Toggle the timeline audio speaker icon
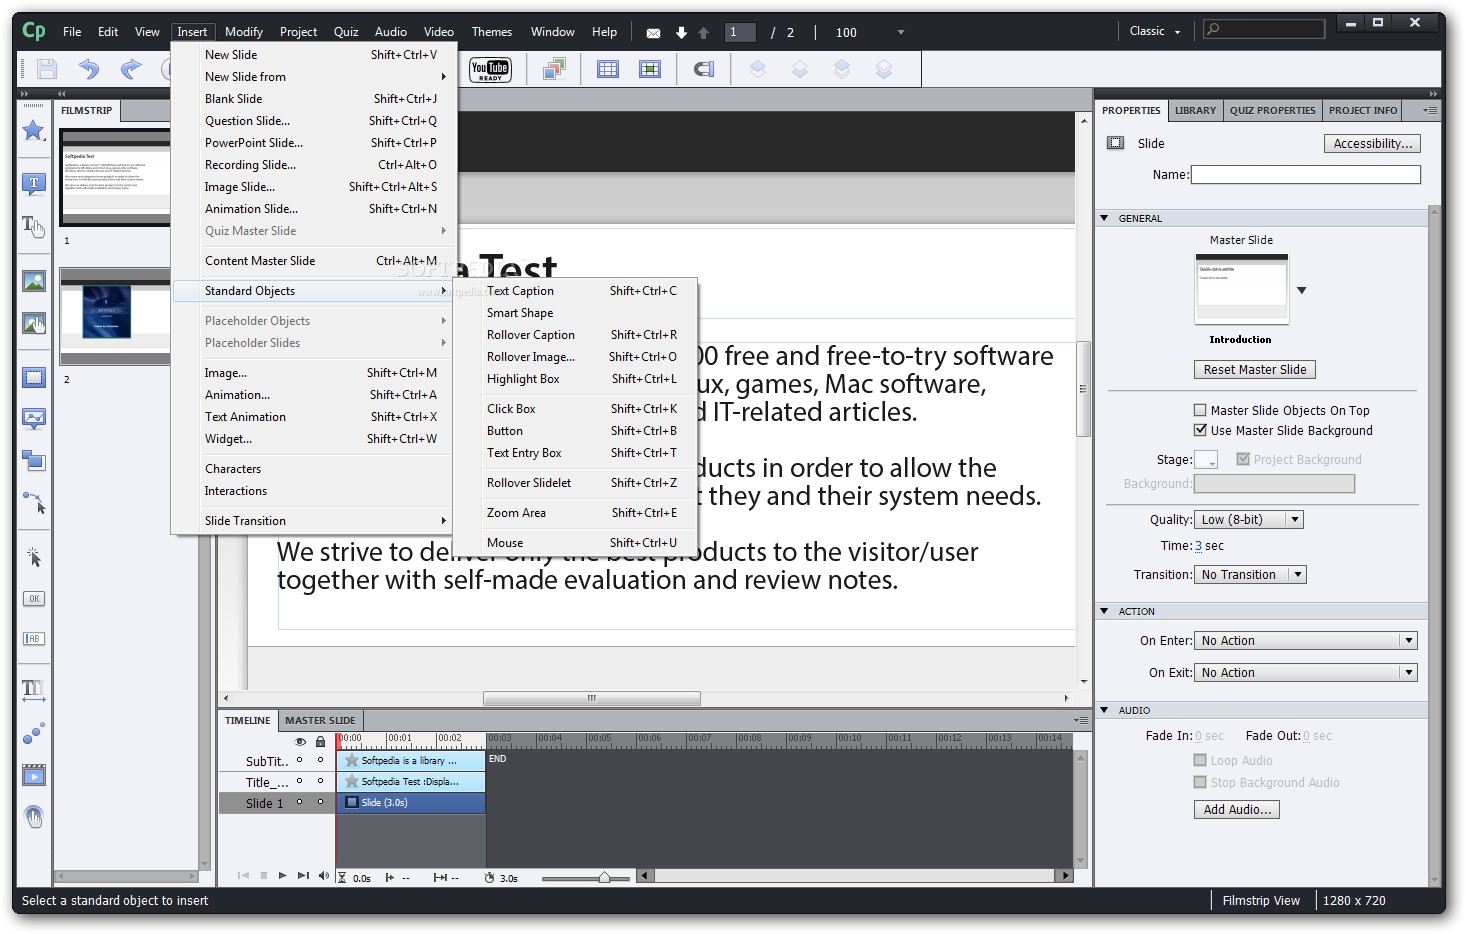 (323, 876)
